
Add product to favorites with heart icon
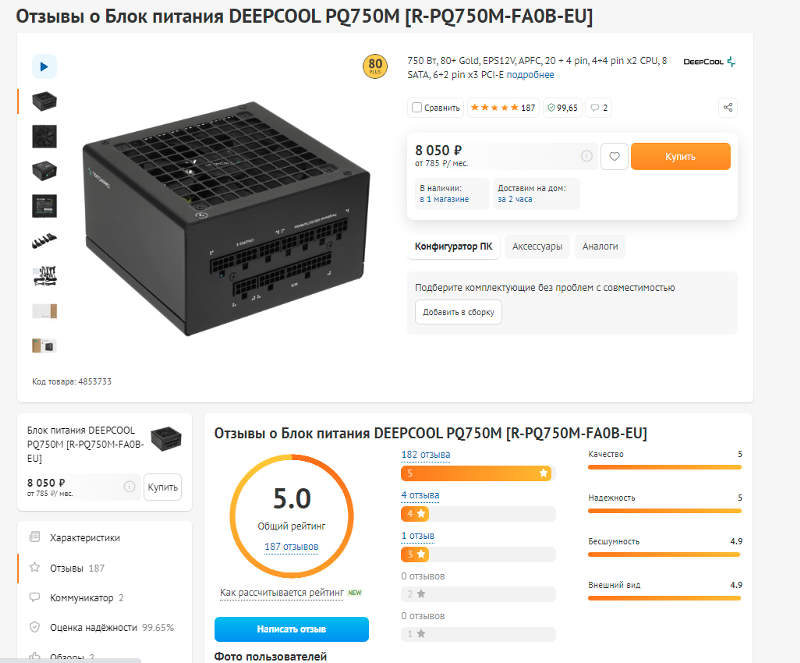point(614,157)
